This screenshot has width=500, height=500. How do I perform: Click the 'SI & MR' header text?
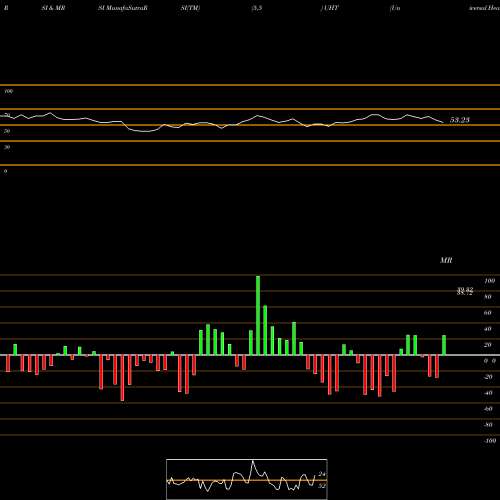coord(53,8)
